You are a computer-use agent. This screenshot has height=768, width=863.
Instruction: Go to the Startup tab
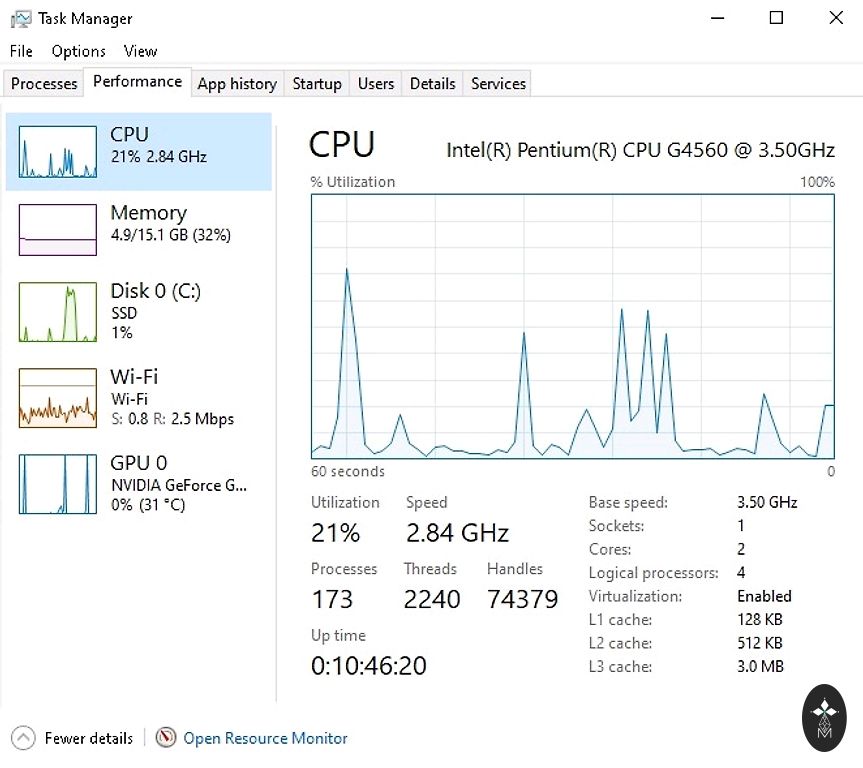click(317, 84)
